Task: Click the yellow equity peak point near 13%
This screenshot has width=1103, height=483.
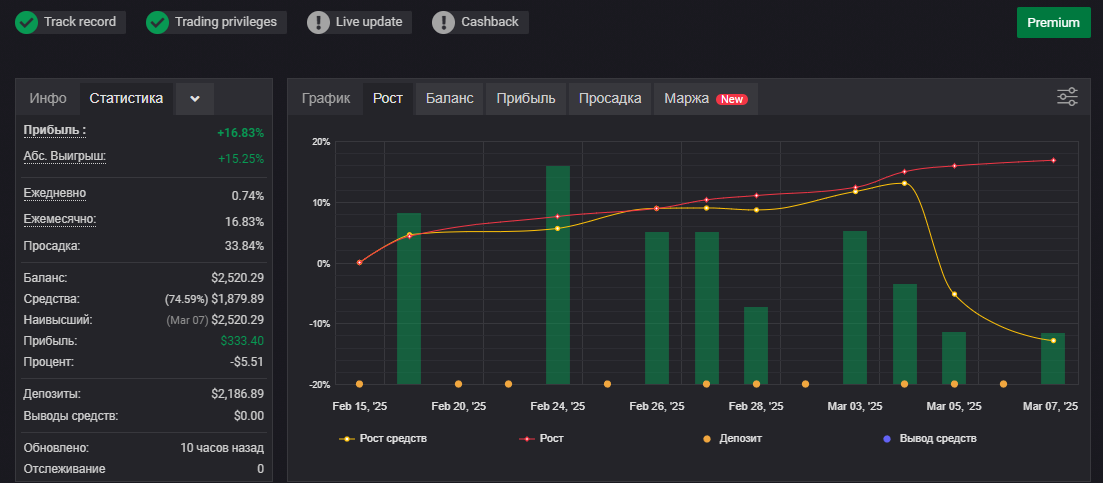Action: pyautogui.click(x=904, y=183)
